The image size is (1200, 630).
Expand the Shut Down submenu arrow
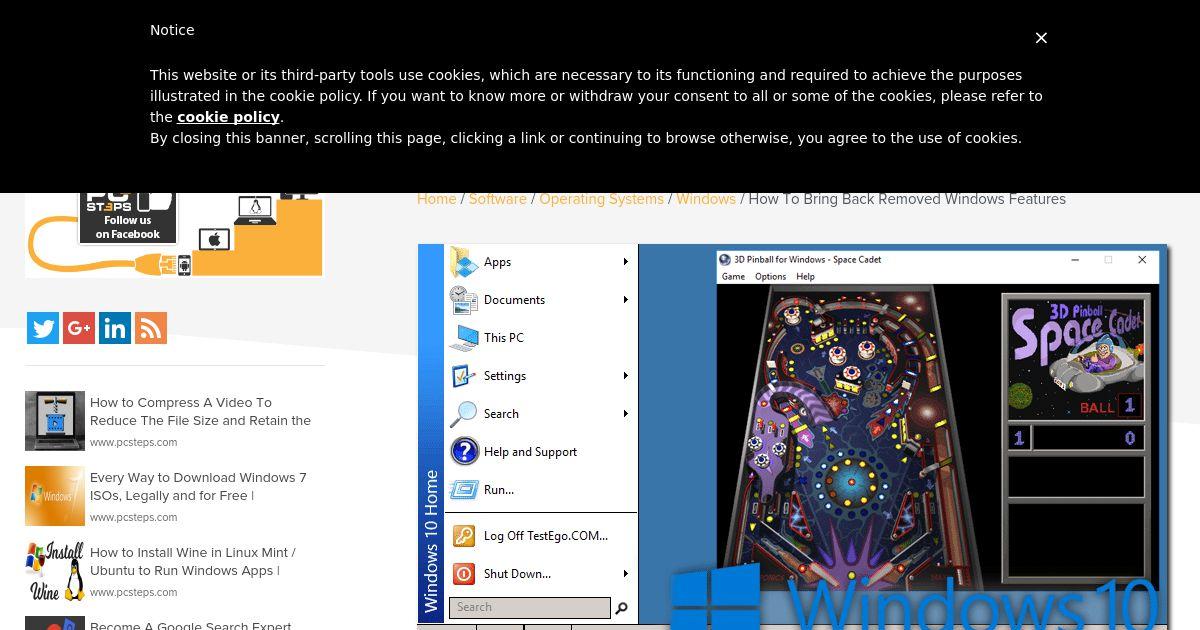point(626,574)
